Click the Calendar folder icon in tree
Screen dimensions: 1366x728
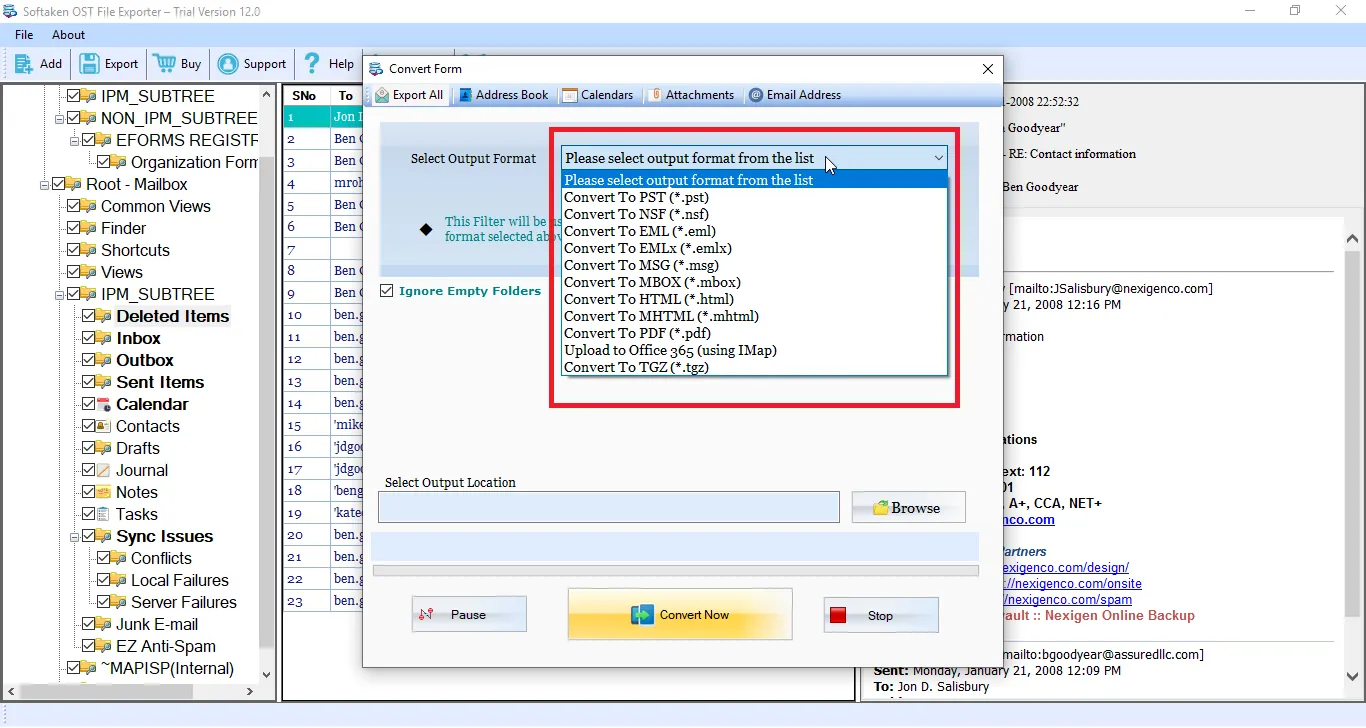pyautogui.click(x=104, y=404)
